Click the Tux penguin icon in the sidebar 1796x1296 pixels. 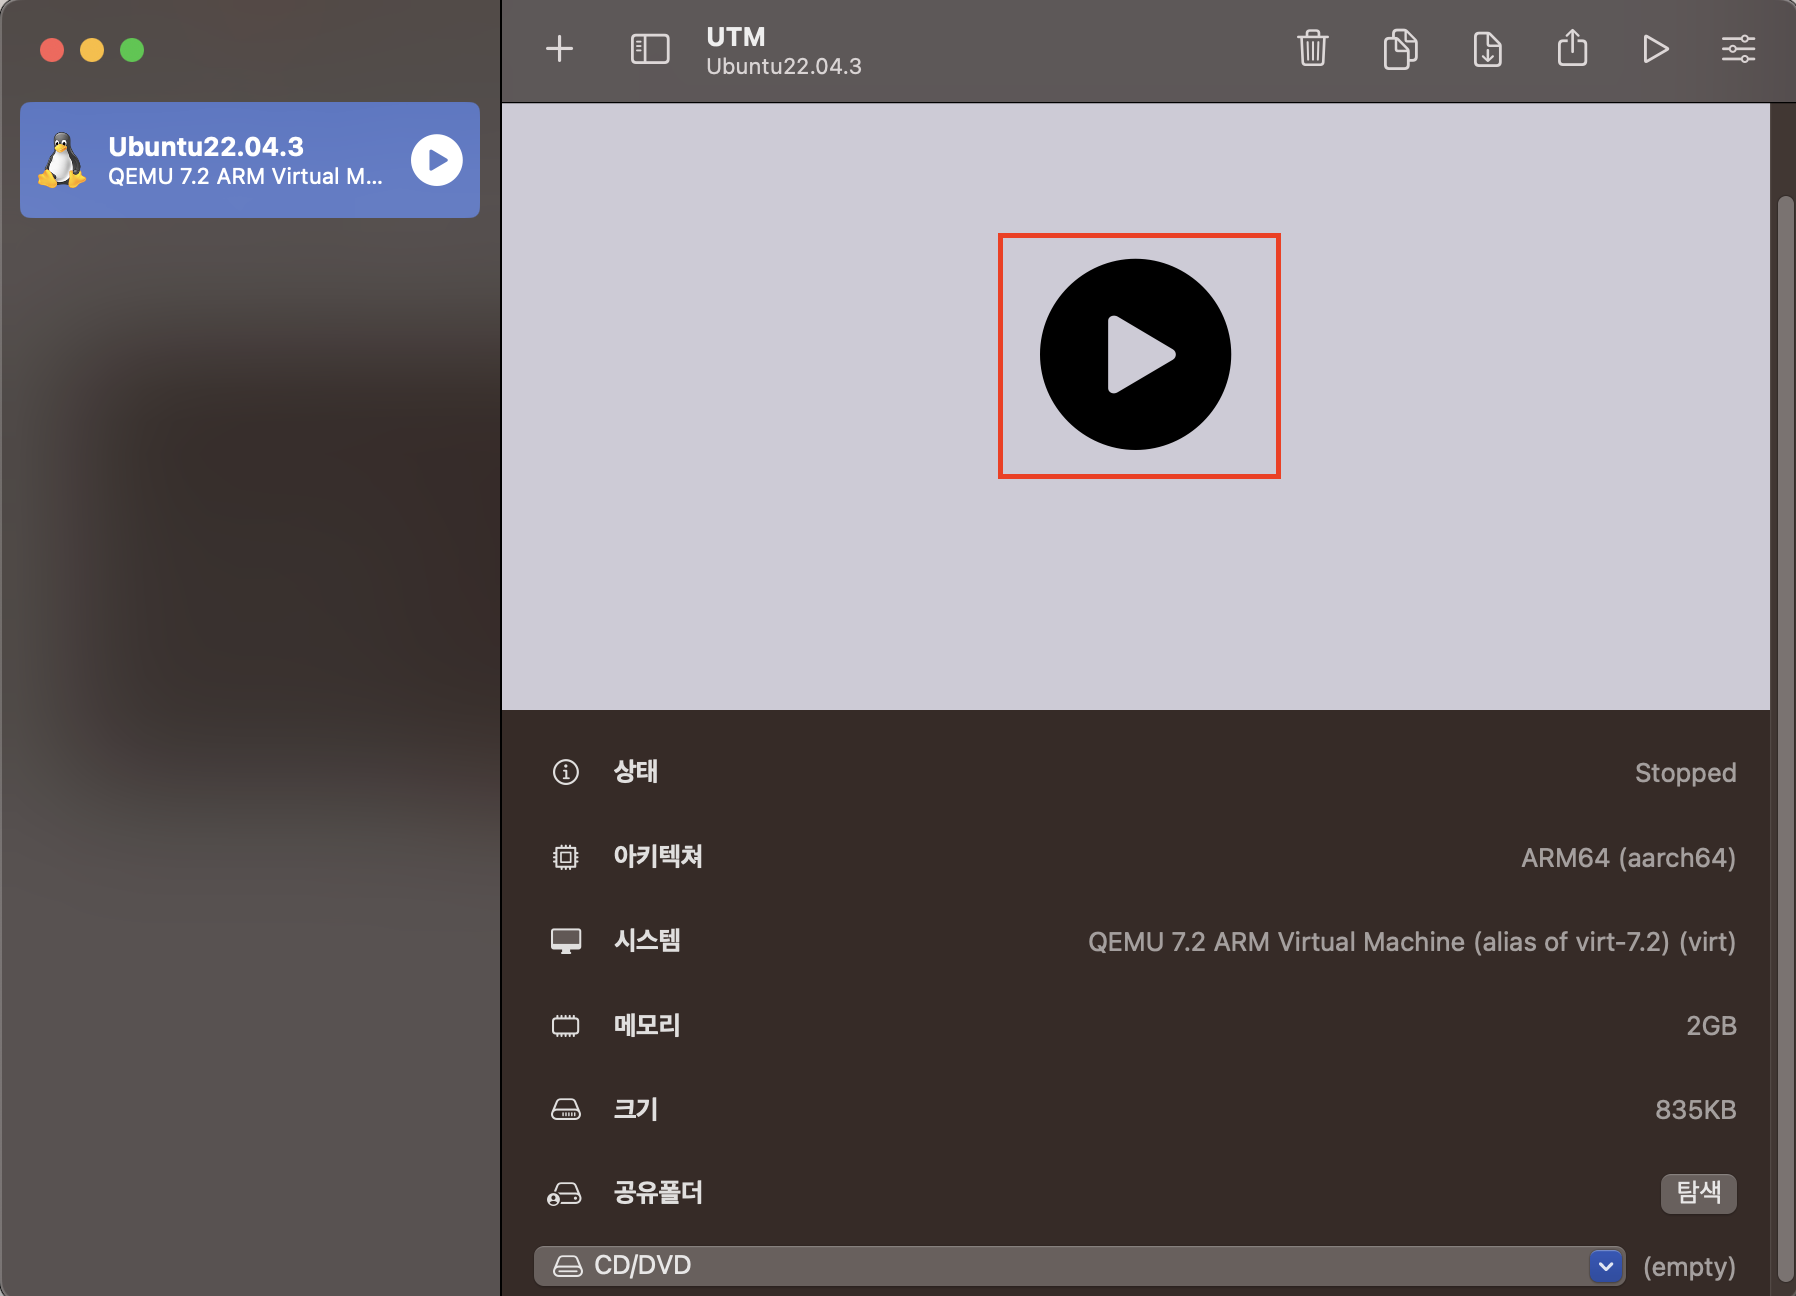point(62,160)
